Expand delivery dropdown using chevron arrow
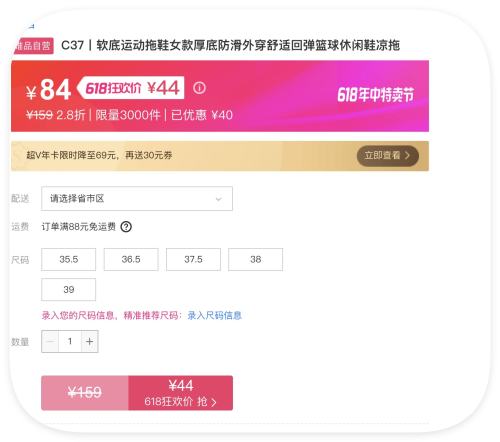500x442 pixels. (x=219, y=199)
